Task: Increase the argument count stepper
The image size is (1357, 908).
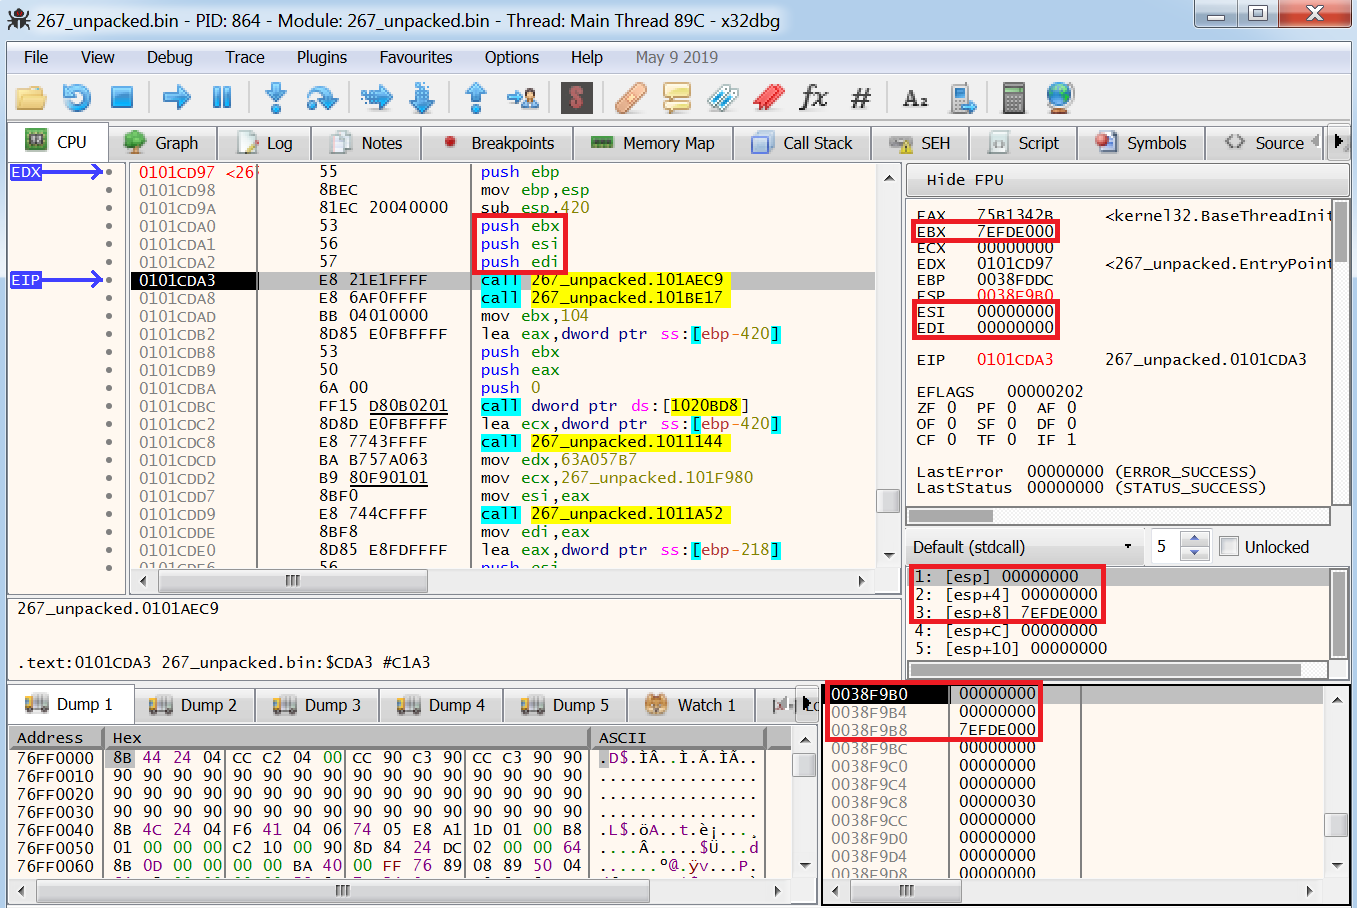Action: pos(1194,541)
